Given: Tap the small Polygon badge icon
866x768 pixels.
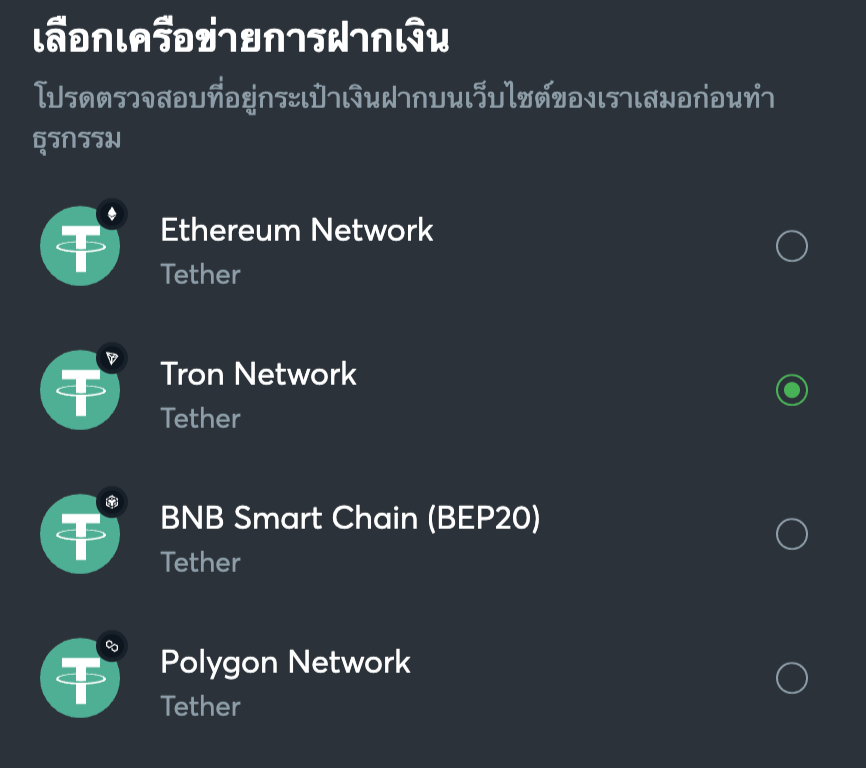Looking at the screenshot, I should click(112, 646).
